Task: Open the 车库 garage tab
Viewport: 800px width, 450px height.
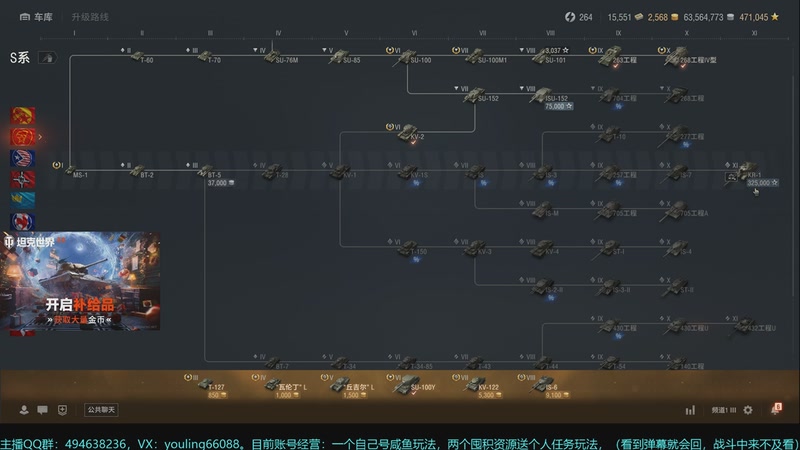Action: (36, 17)
